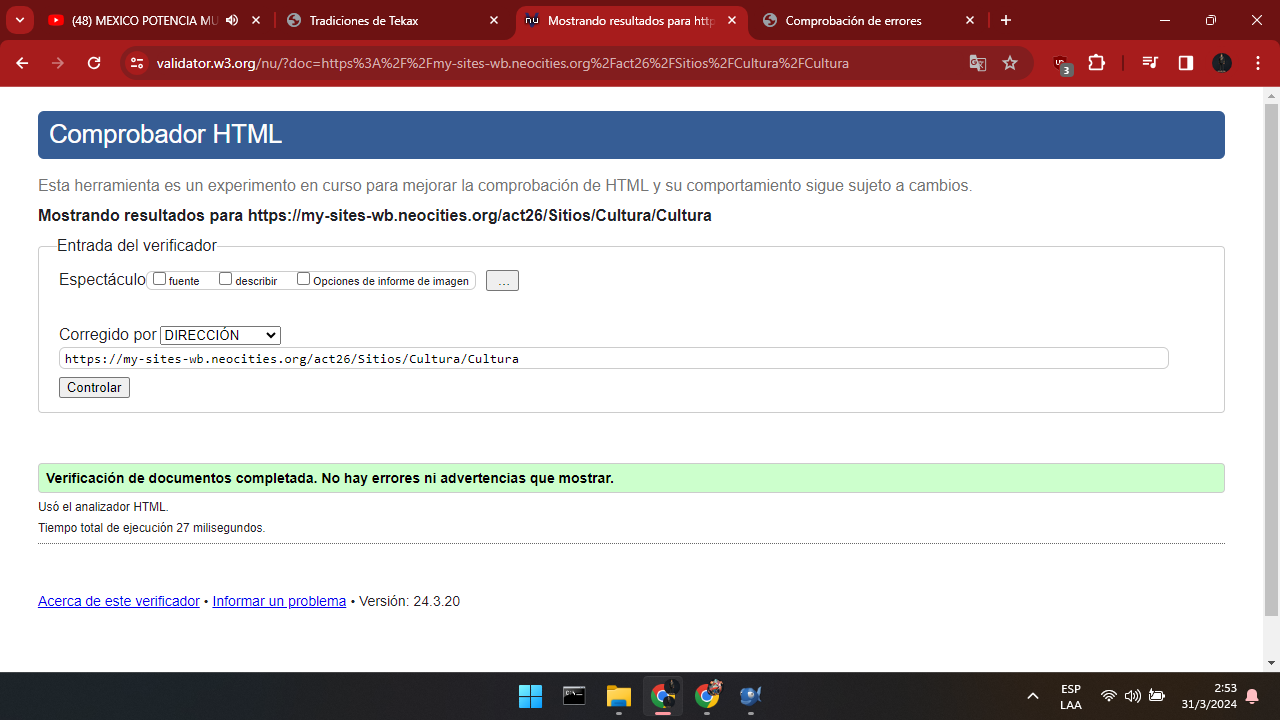Click the document URL input field

613,358
